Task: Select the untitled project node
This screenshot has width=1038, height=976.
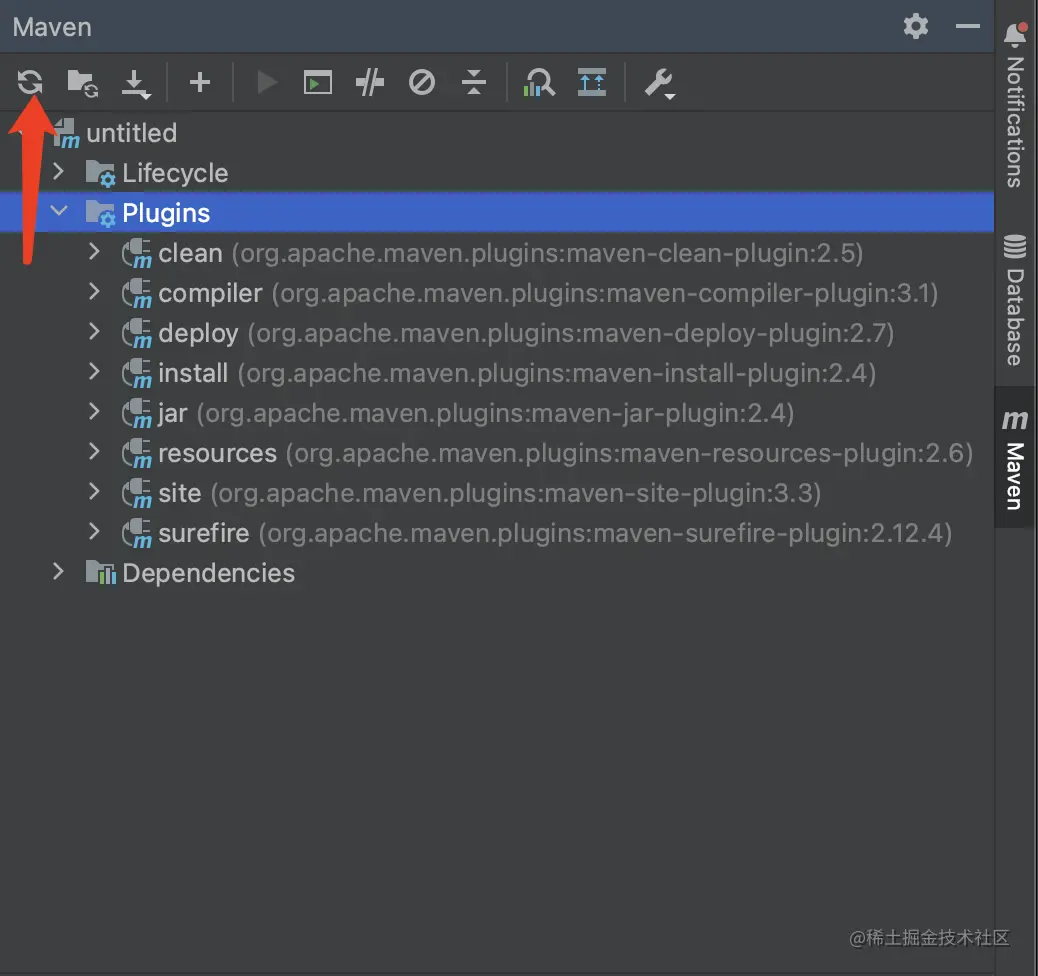Action: pos(132,133)
